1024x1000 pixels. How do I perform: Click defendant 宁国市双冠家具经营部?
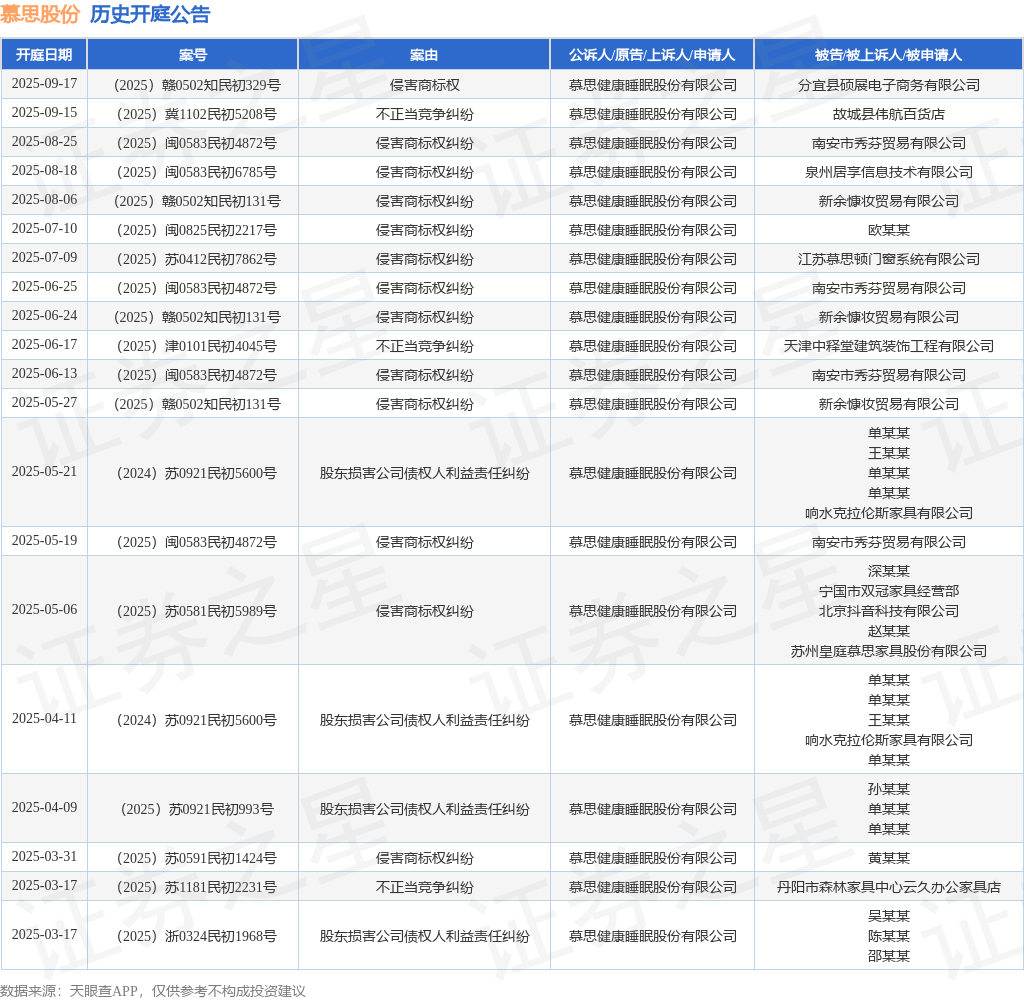[889, 592]
